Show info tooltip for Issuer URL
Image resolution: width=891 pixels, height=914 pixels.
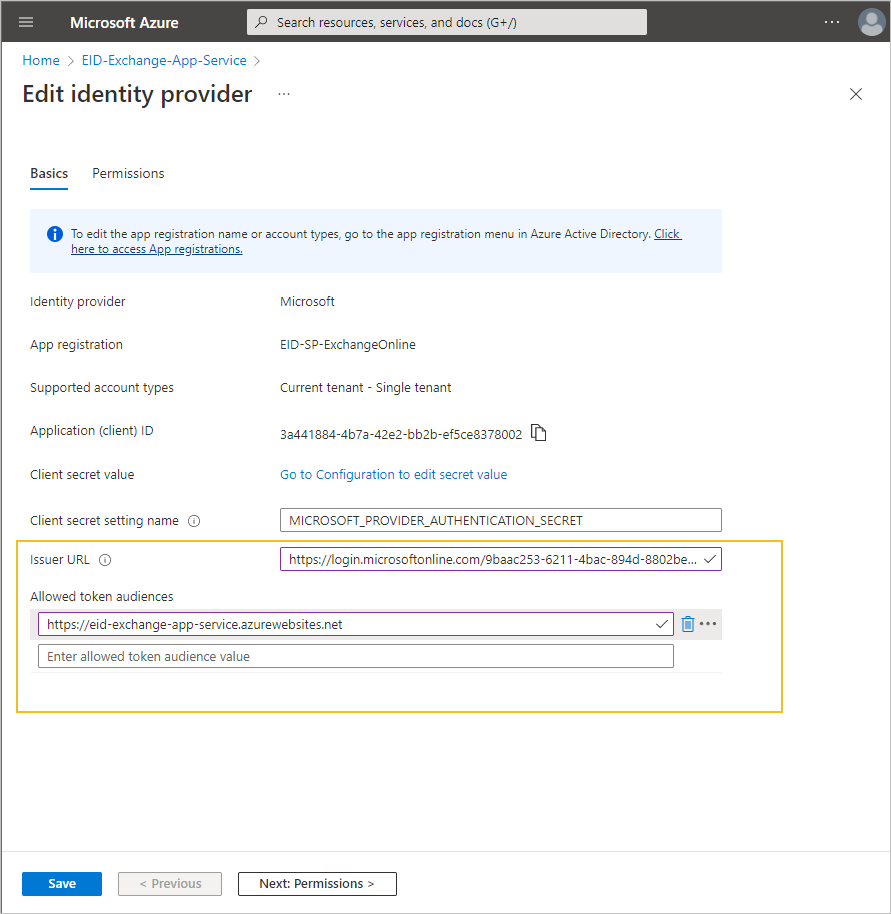point(105,560)
